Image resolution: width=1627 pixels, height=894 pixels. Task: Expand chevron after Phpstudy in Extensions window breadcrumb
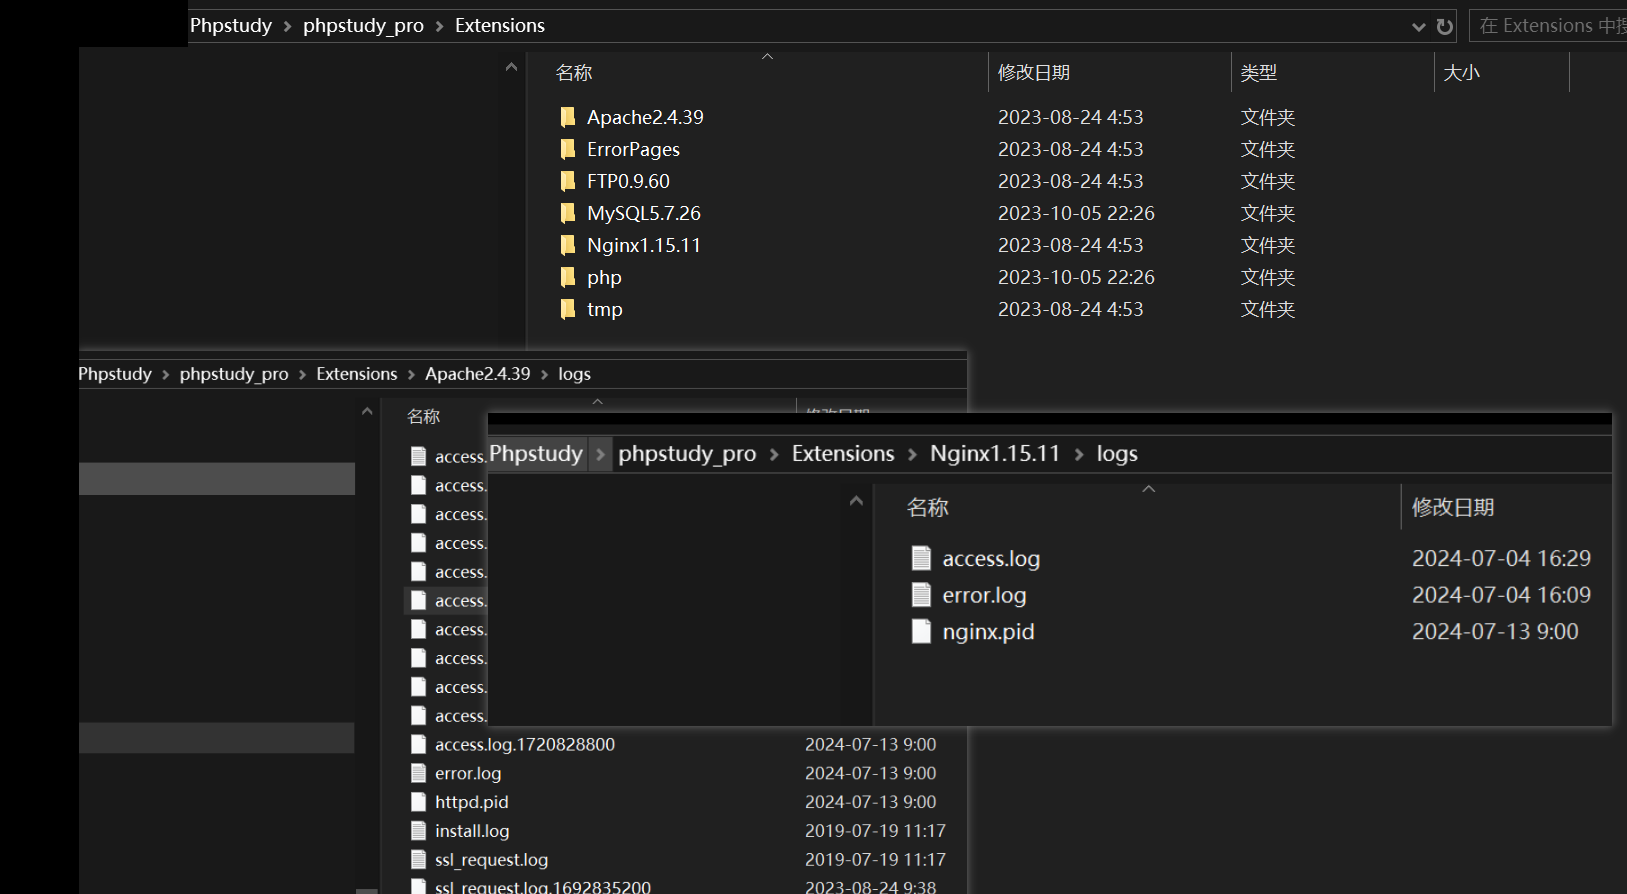click(x=287, y=26)
